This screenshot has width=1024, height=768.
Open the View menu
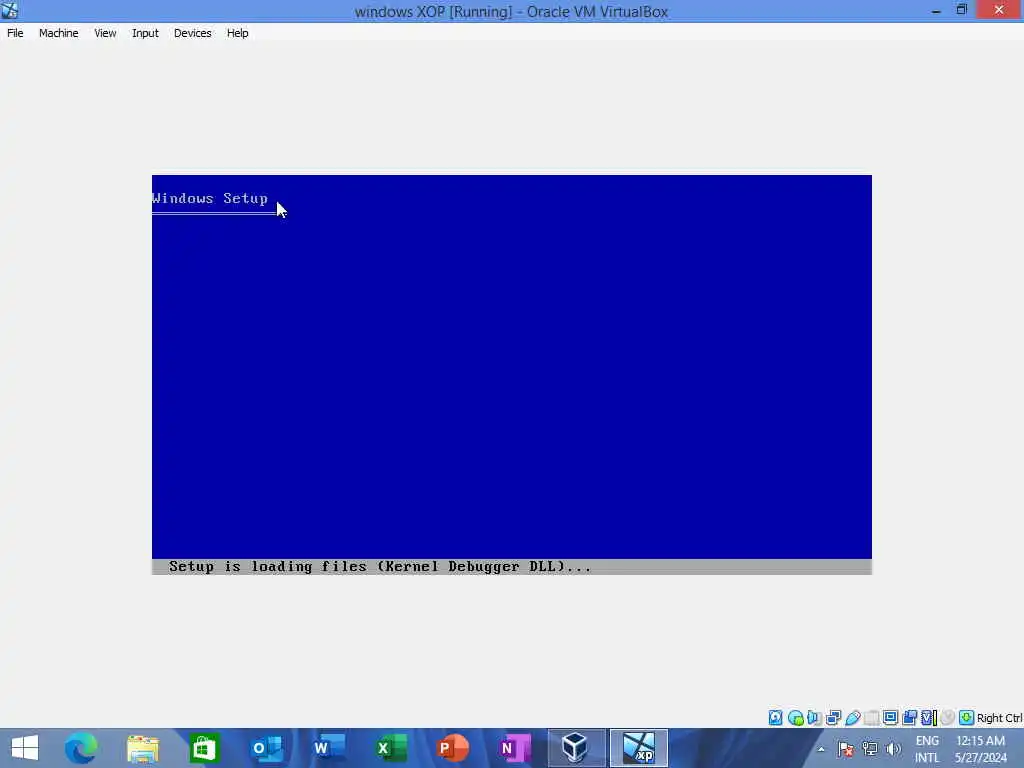point(105,33)
